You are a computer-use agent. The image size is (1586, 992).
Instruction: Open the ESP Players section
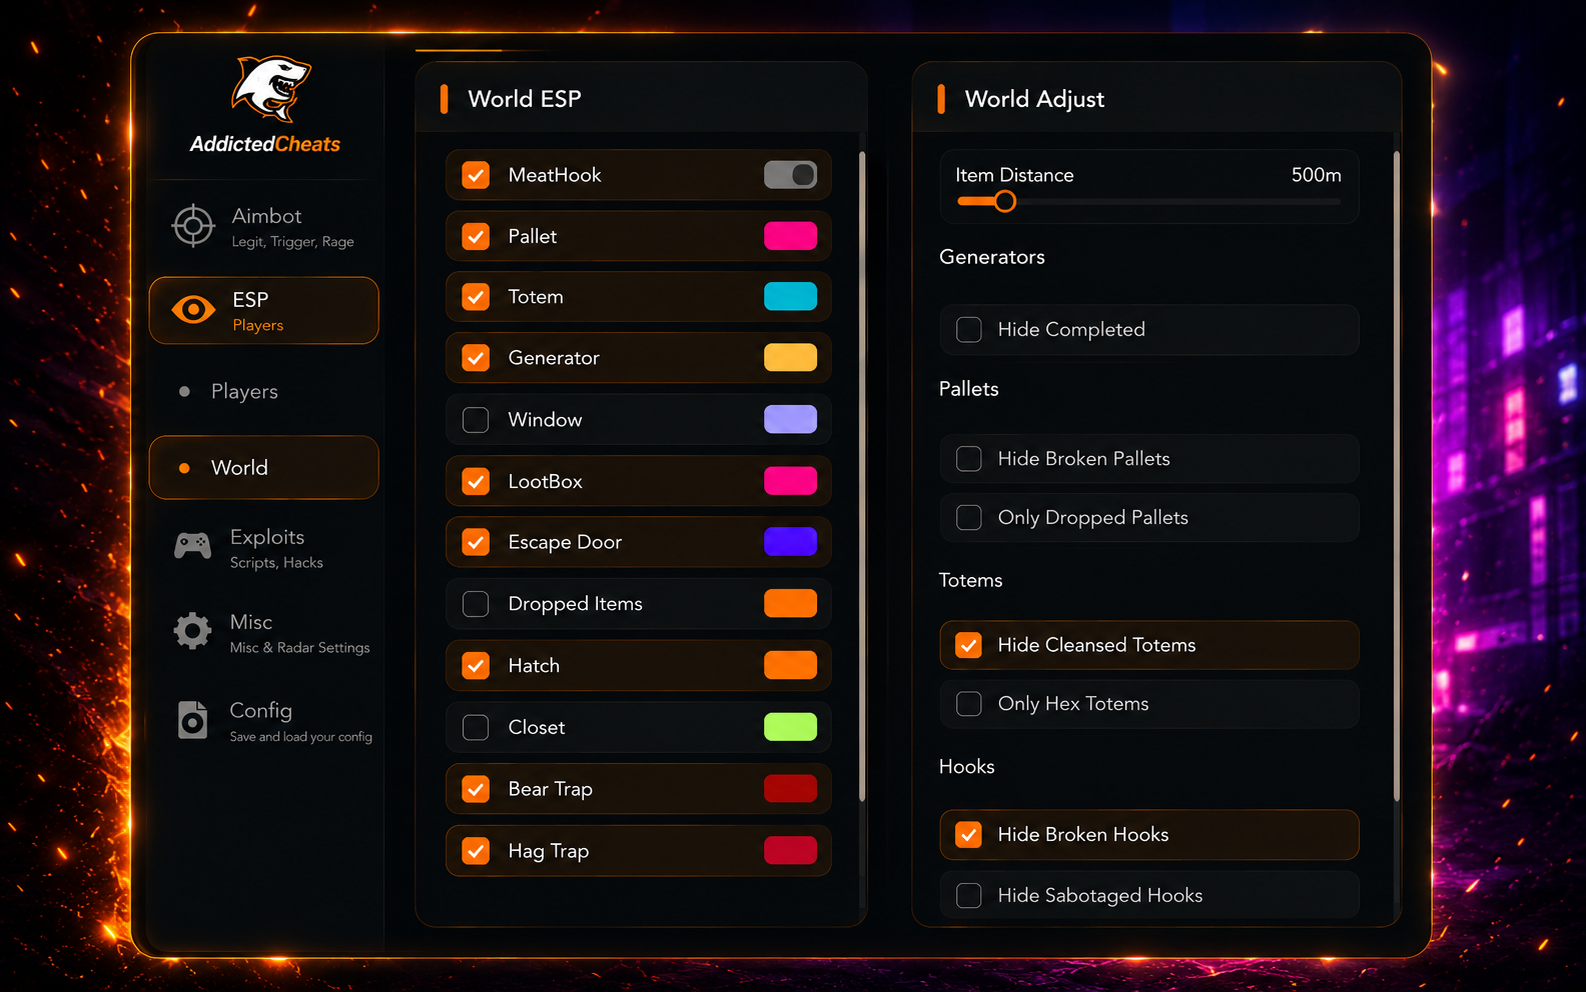click(x=264, y=310)
